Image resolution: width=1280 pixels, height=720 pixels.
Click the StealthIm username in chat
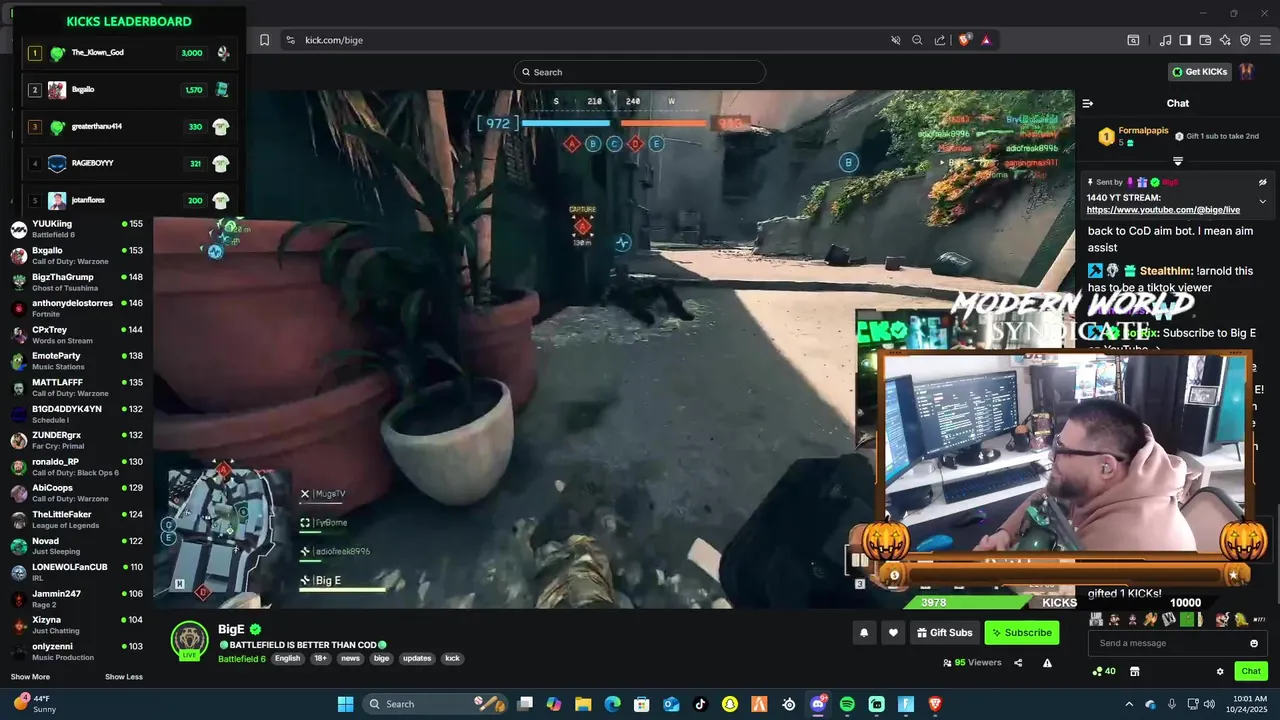tap(1166, 271)
